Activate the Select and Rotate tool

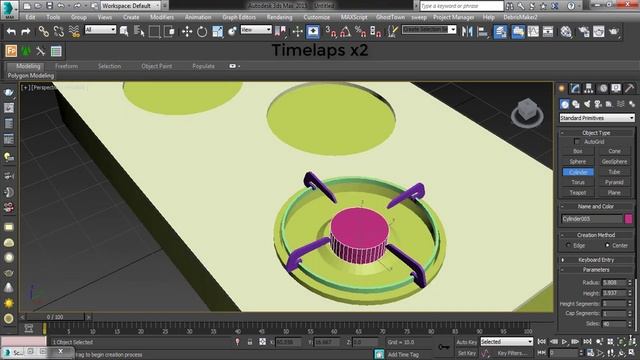202,31
